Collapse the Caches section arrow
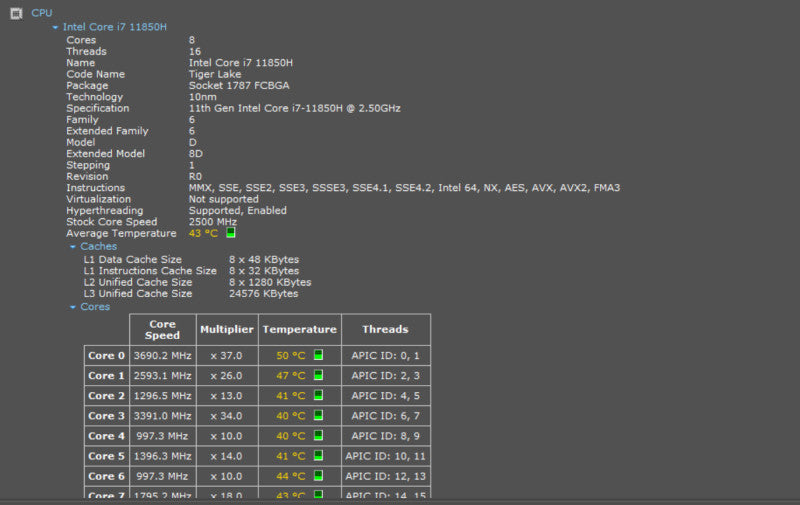Image resolution: width=800 pixels, height=505 pixels. (72, 247)
